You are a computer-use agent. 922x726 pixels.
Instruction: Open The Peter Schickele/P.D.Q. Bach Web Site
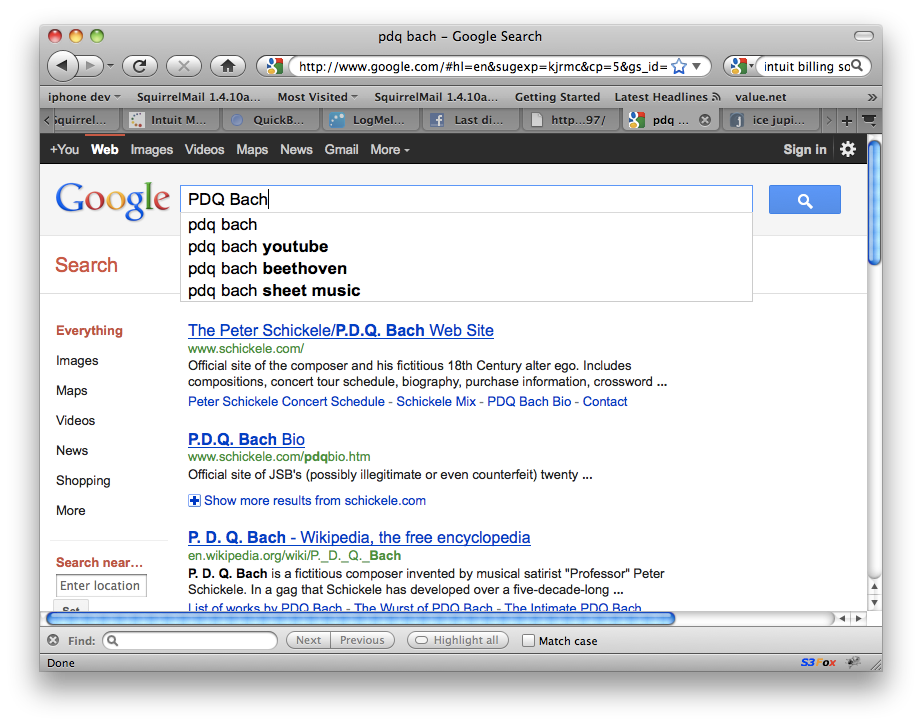(340, 330)
